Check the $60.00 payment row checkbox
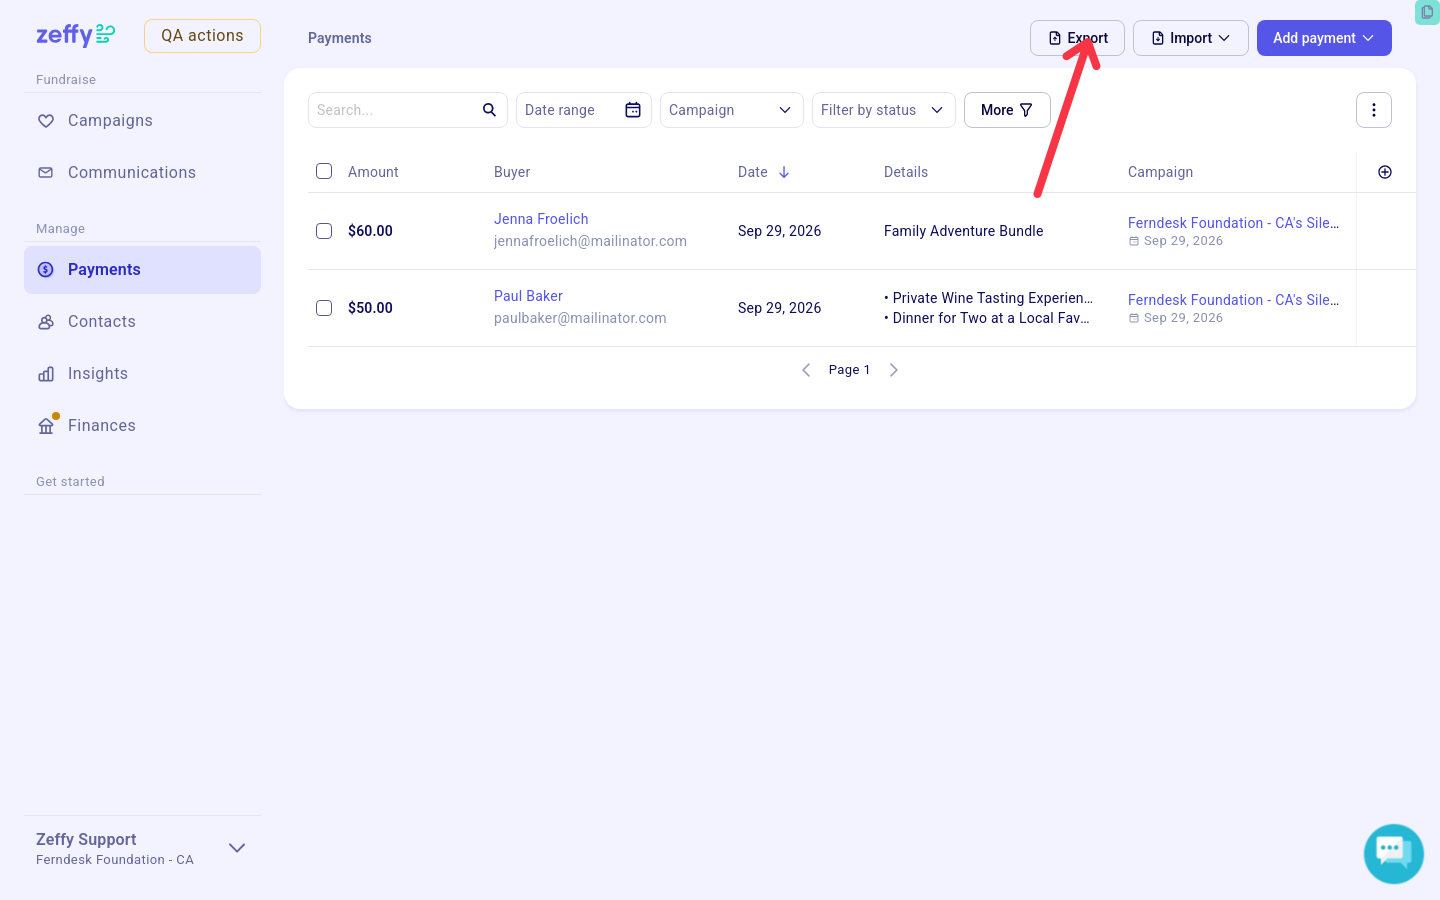This screenshot has height=900, width=1440. (324, 231)
